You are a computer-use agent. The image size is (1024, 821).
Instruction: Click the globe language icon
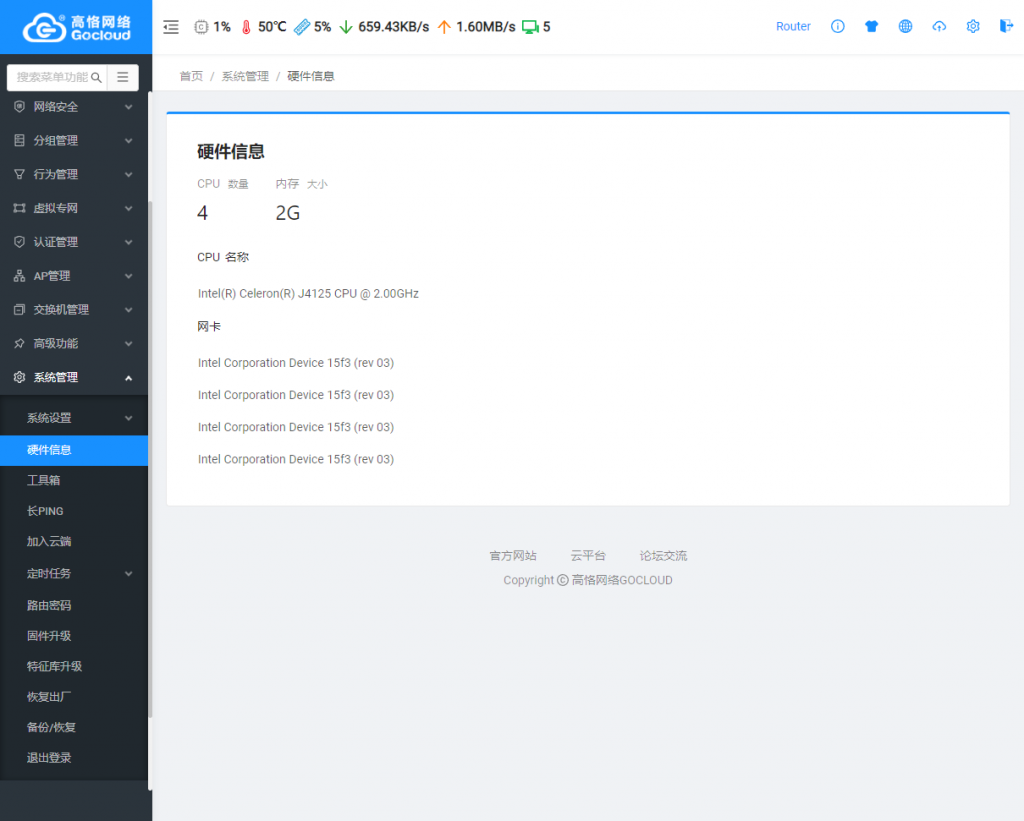[905, 27]
